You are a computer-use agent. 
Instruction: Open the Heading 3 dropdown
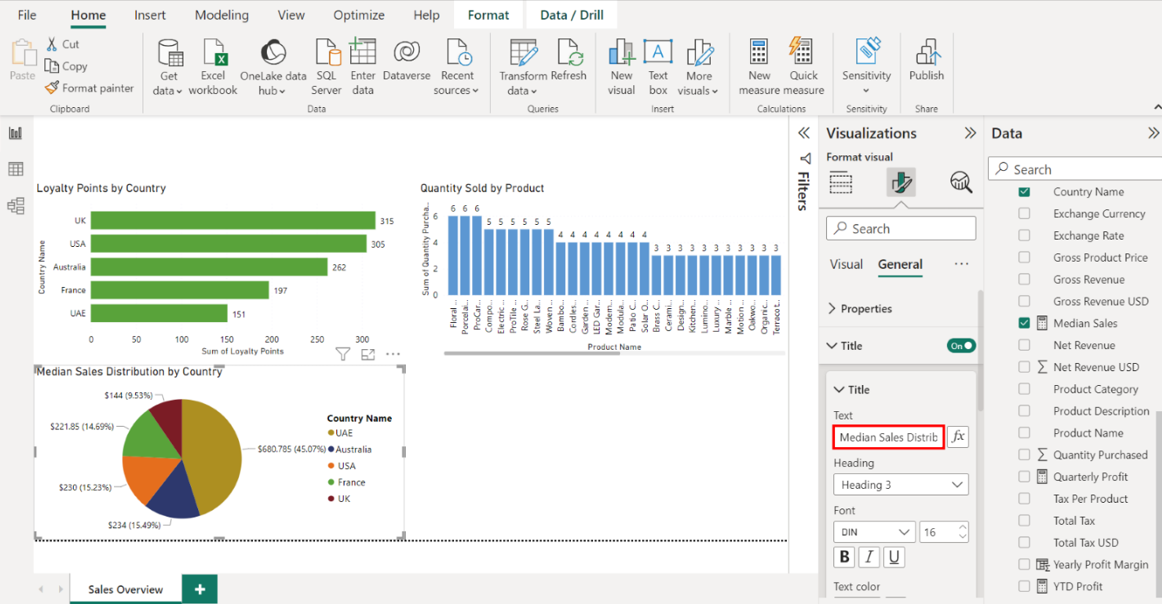point(900,485)
